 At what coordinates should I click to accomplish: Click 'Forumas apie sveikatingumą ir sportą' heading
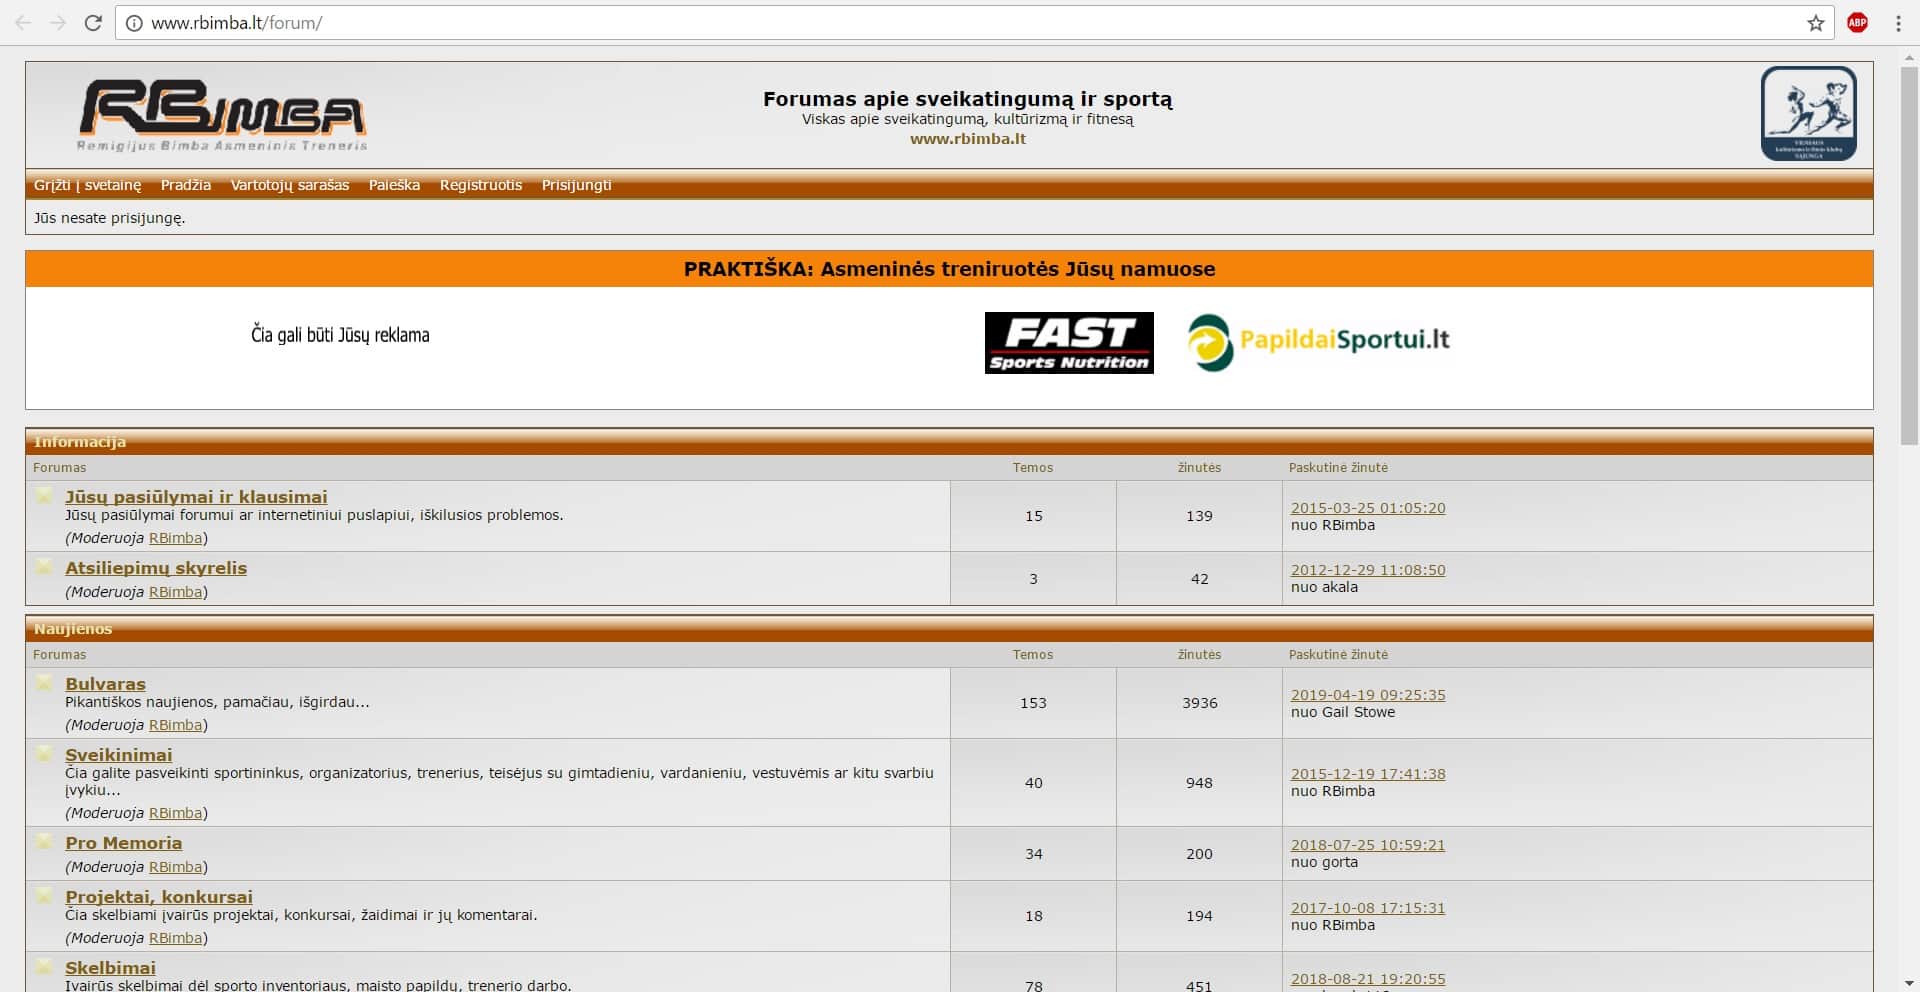968,99
